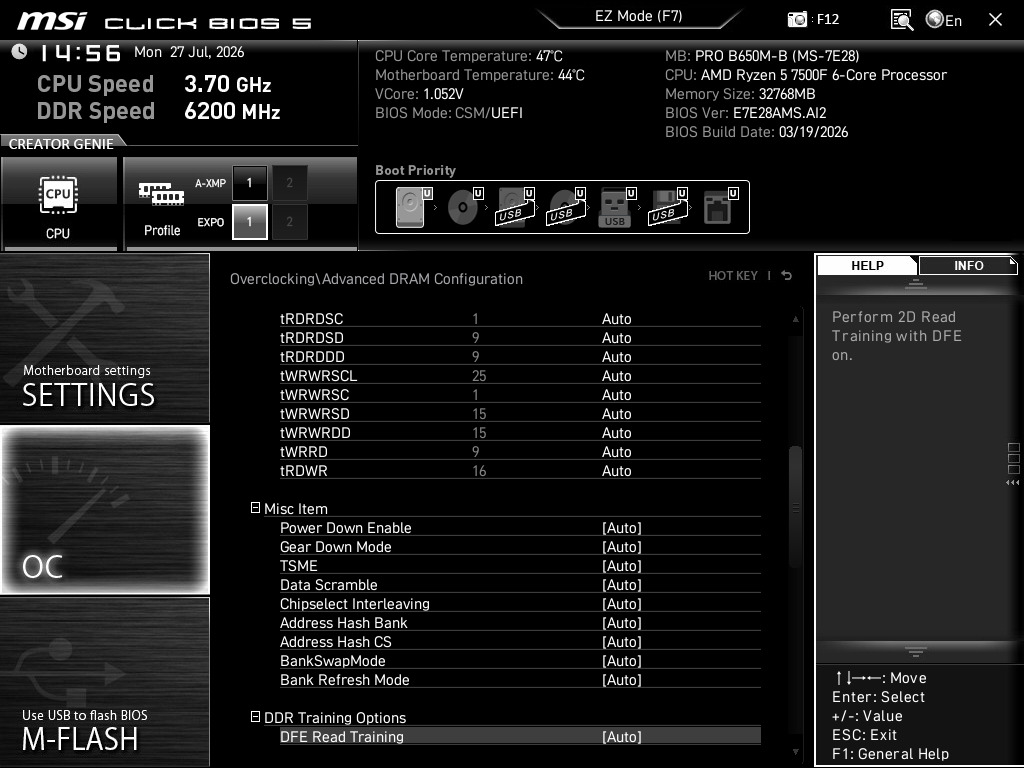Select the hard disk boot device icon
Viewport: 1024px width, 768px height.
pyautogui.click(x=413, y=207)
